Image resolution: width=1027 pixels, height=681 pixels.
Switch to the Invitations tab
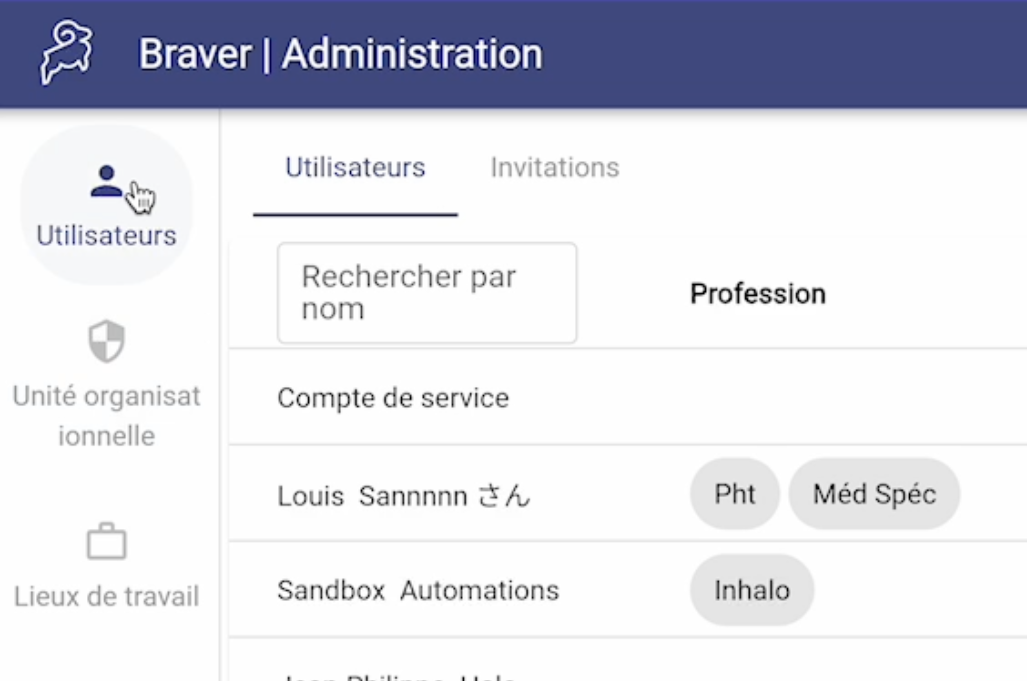555,168
